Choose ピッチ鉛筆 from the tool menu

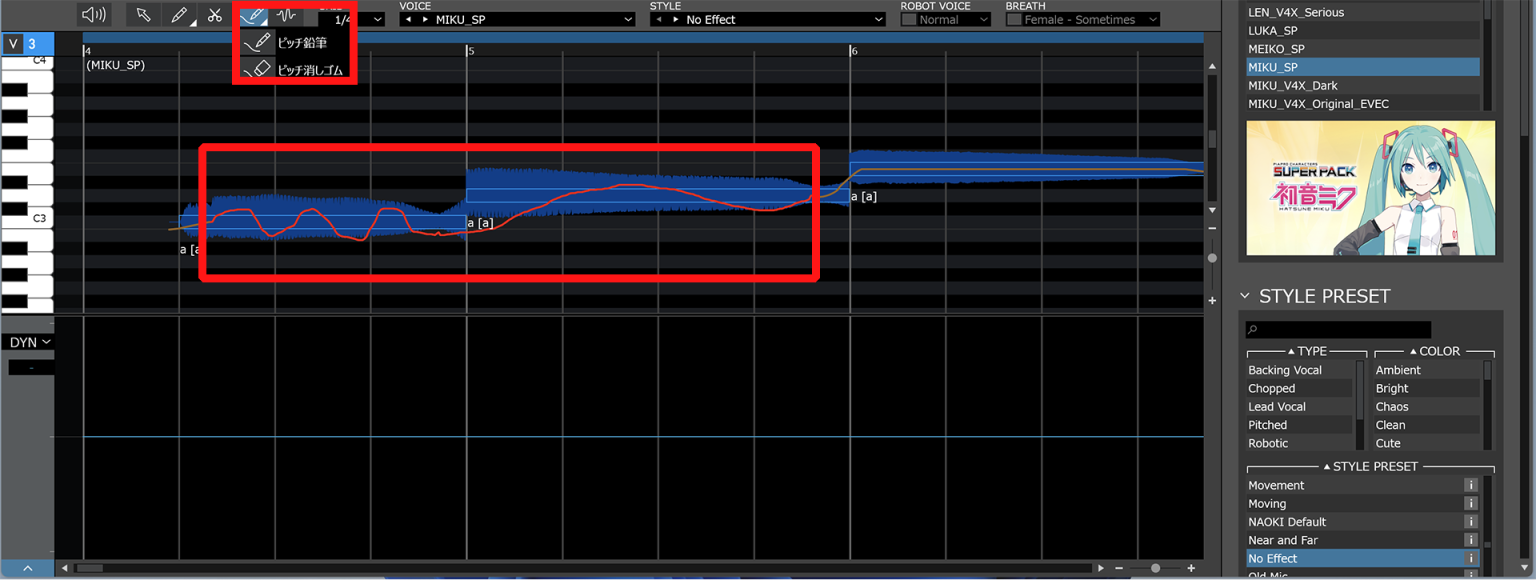pos(301,43)
